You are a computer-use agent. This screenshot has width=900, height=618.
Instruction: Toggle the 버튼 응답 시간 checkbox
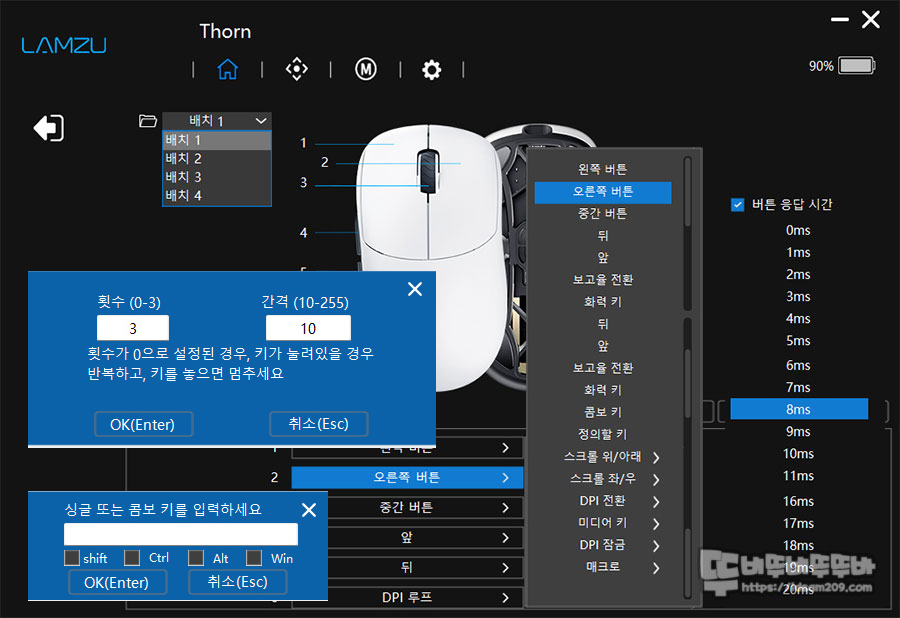click(738, 204)
